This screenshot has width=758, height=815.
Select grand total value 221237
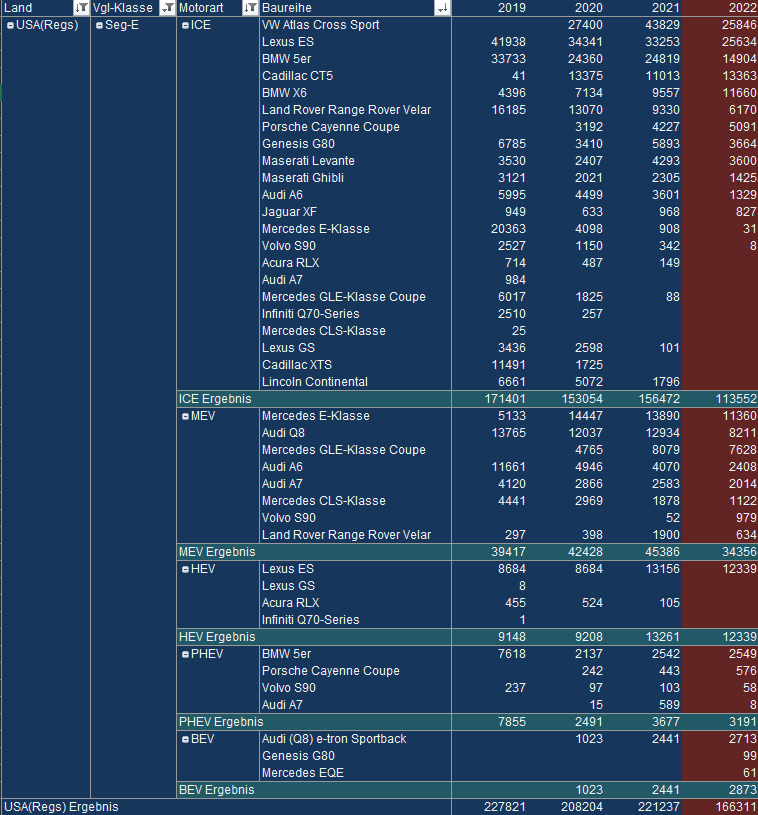click(x=659, y=807)
